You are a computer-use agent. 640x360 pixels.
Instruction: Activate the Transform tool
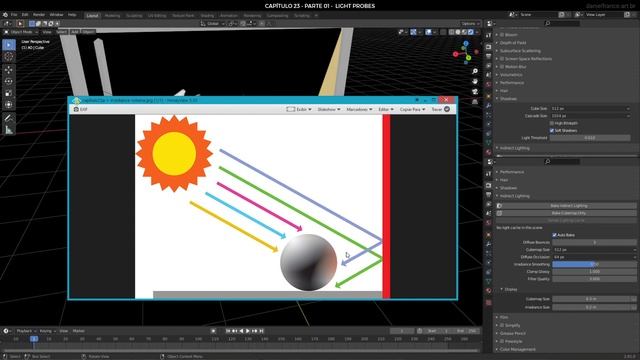click(x=9, y=105)
